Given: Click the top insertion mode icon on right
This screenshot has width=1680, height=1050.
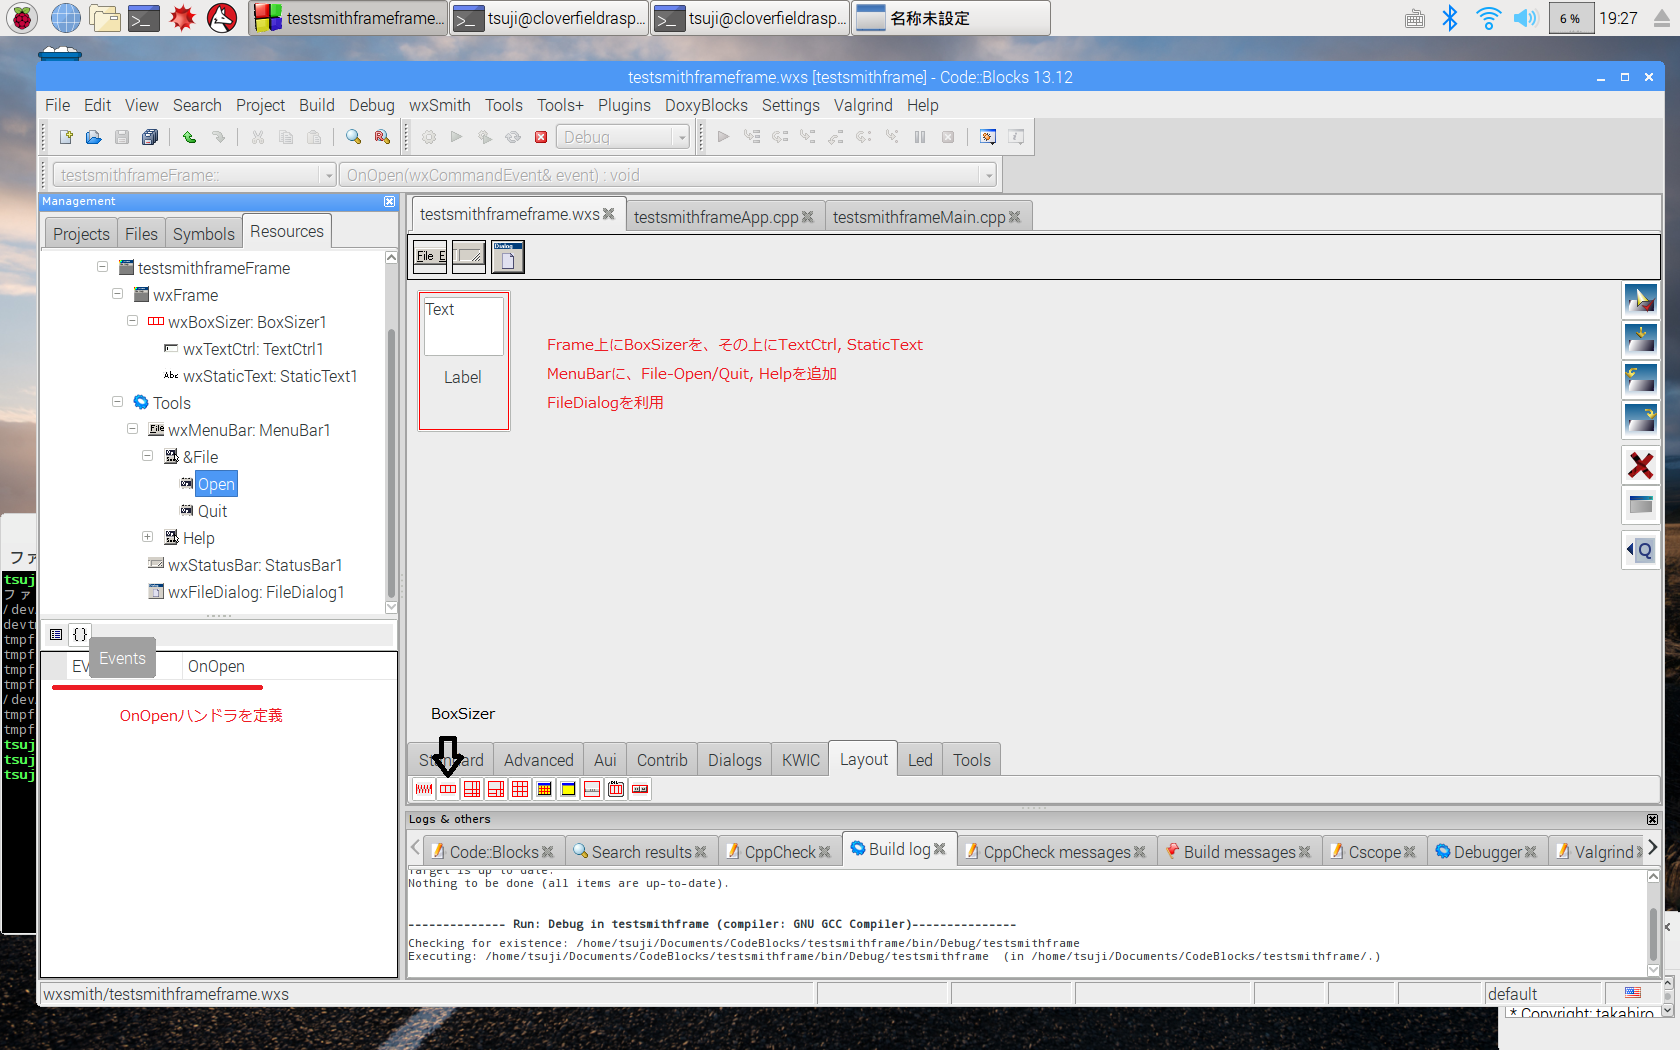Looking at the screenshot, I should click(1641, 299).
